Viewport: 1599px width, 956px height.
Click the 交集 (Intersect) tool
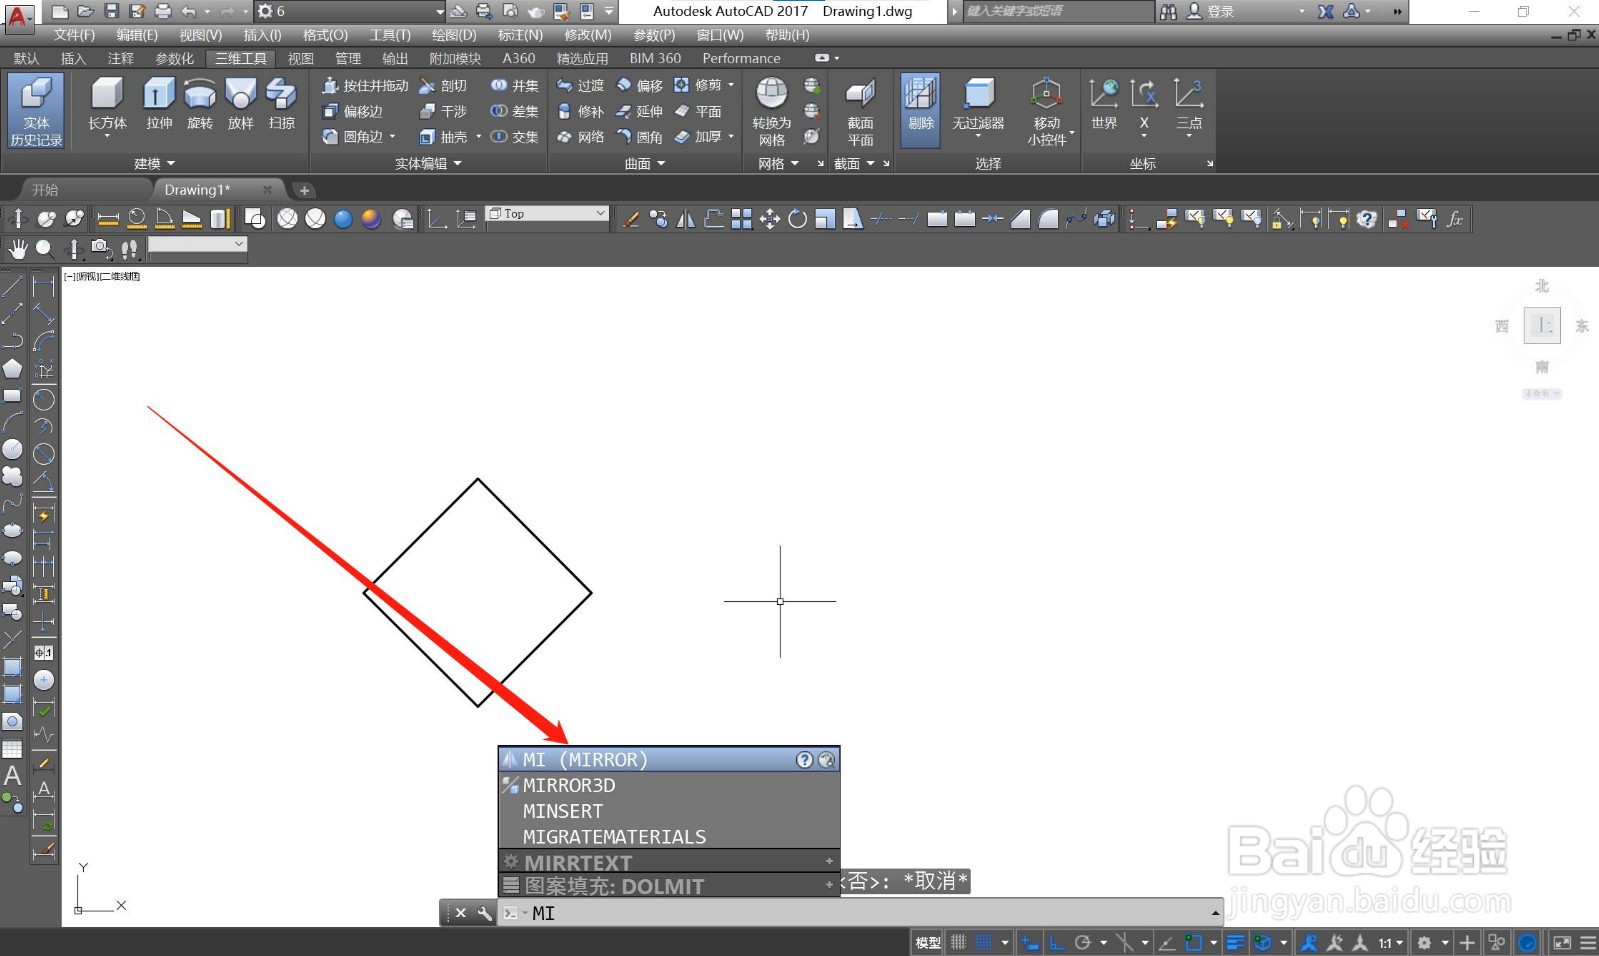click(x=515, y=137)
